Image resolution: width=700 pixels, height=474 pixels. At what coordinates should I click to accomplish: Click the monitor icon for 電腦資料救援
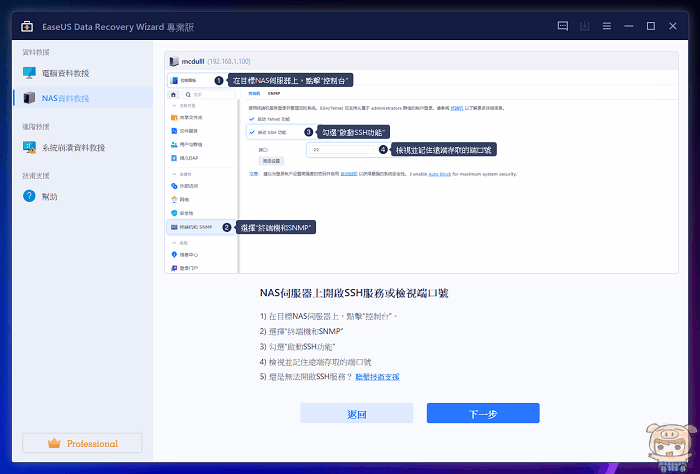coord(29,73)
